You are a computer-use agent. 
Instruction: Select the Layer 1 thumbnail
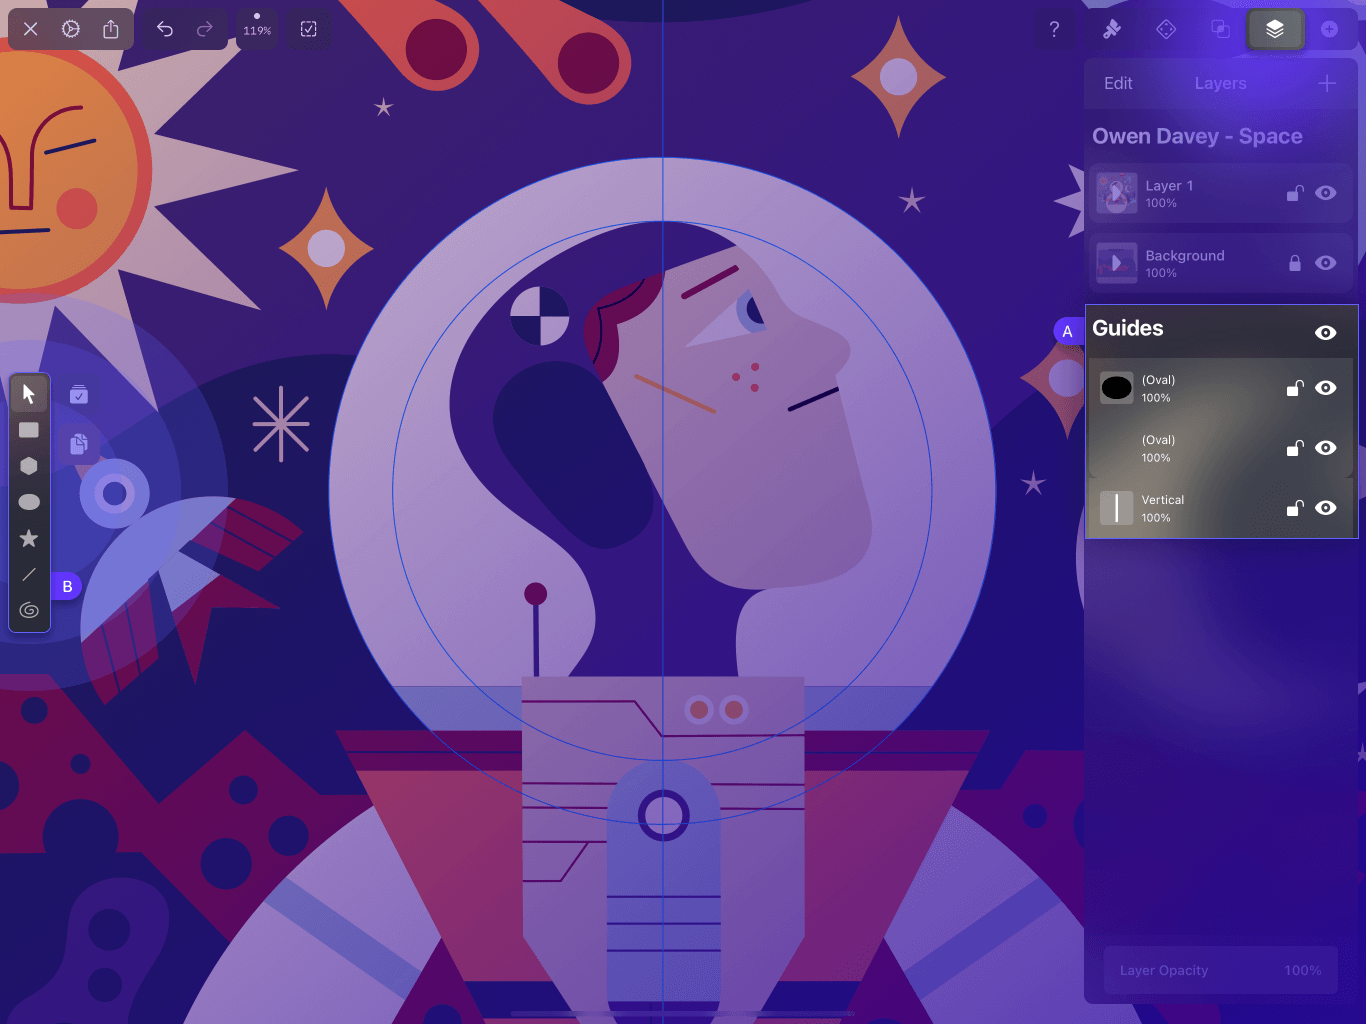point(1117,193)
